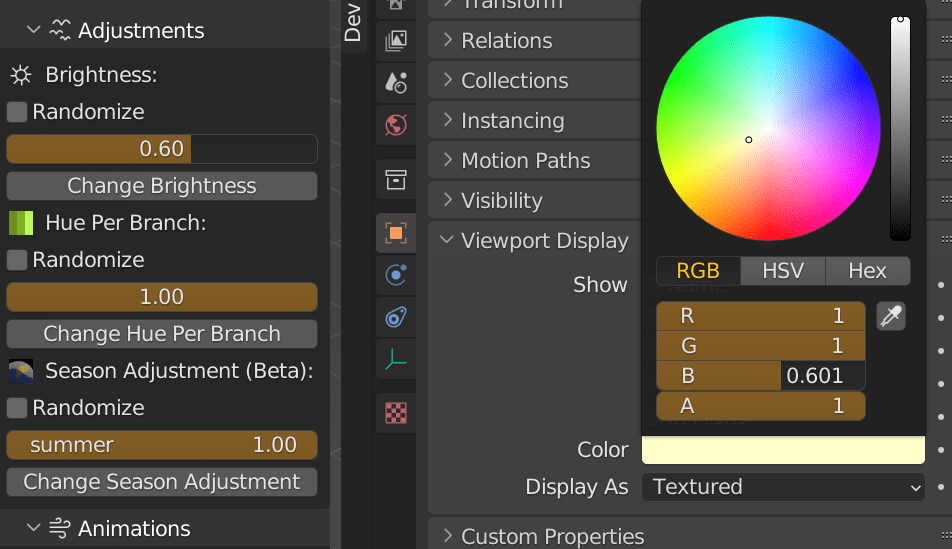952x549 pixels.
Task: Expand the Instancing panel
Action: click(448, 120)
